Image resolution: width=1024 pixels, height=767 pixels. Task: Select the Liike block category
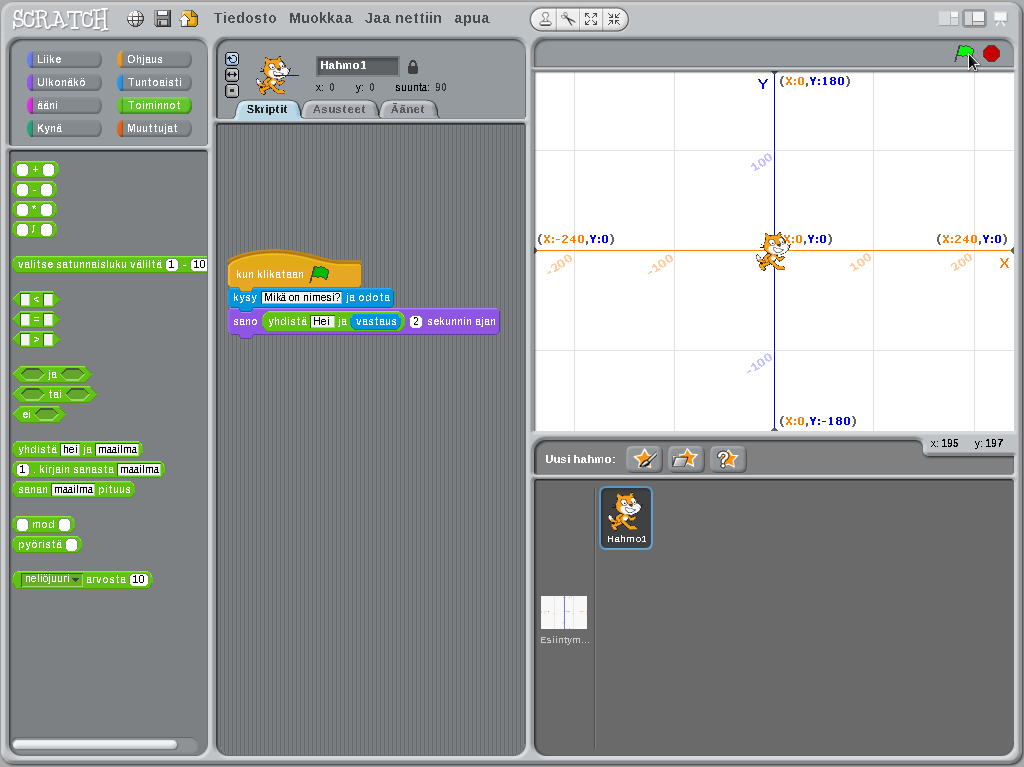[64, 59]
